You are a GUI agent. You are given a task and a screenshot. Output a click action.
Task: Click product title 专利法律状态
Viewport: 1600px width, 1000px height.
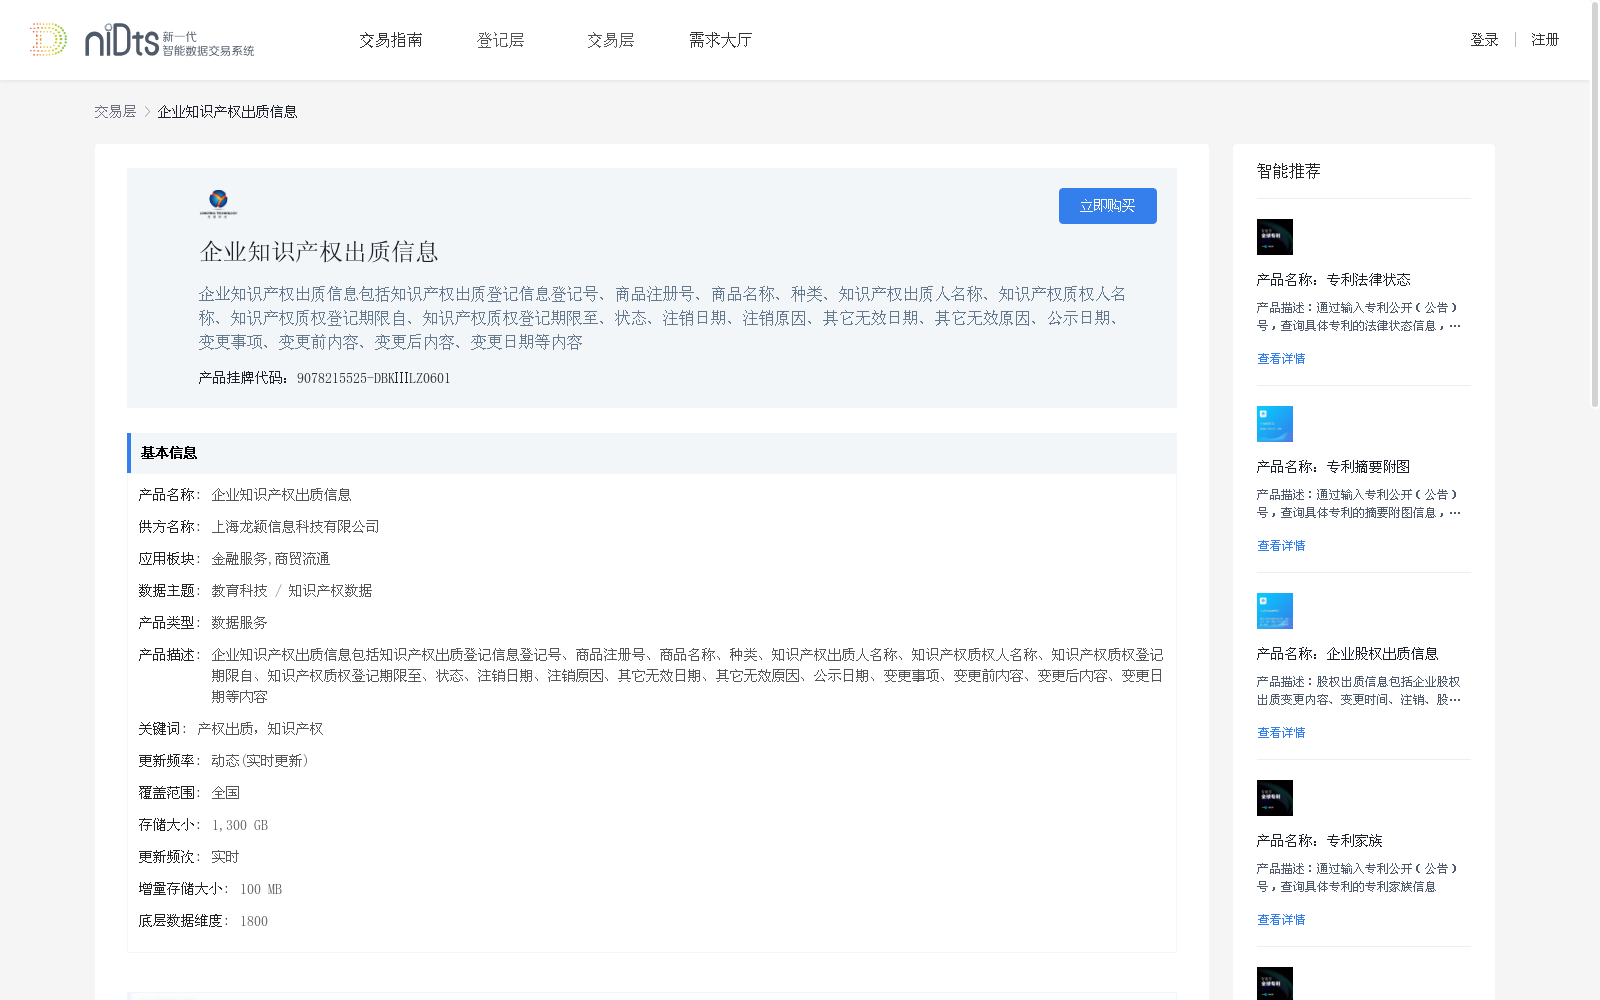pos(1333,280)
